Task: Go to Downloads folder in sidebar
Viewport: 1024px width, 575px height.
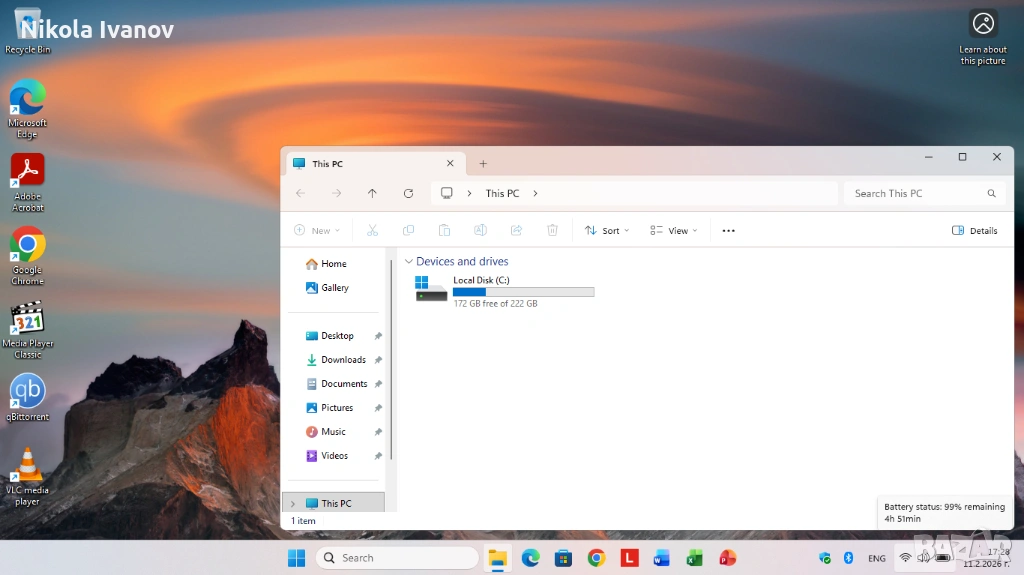Action: click(343, 360)
